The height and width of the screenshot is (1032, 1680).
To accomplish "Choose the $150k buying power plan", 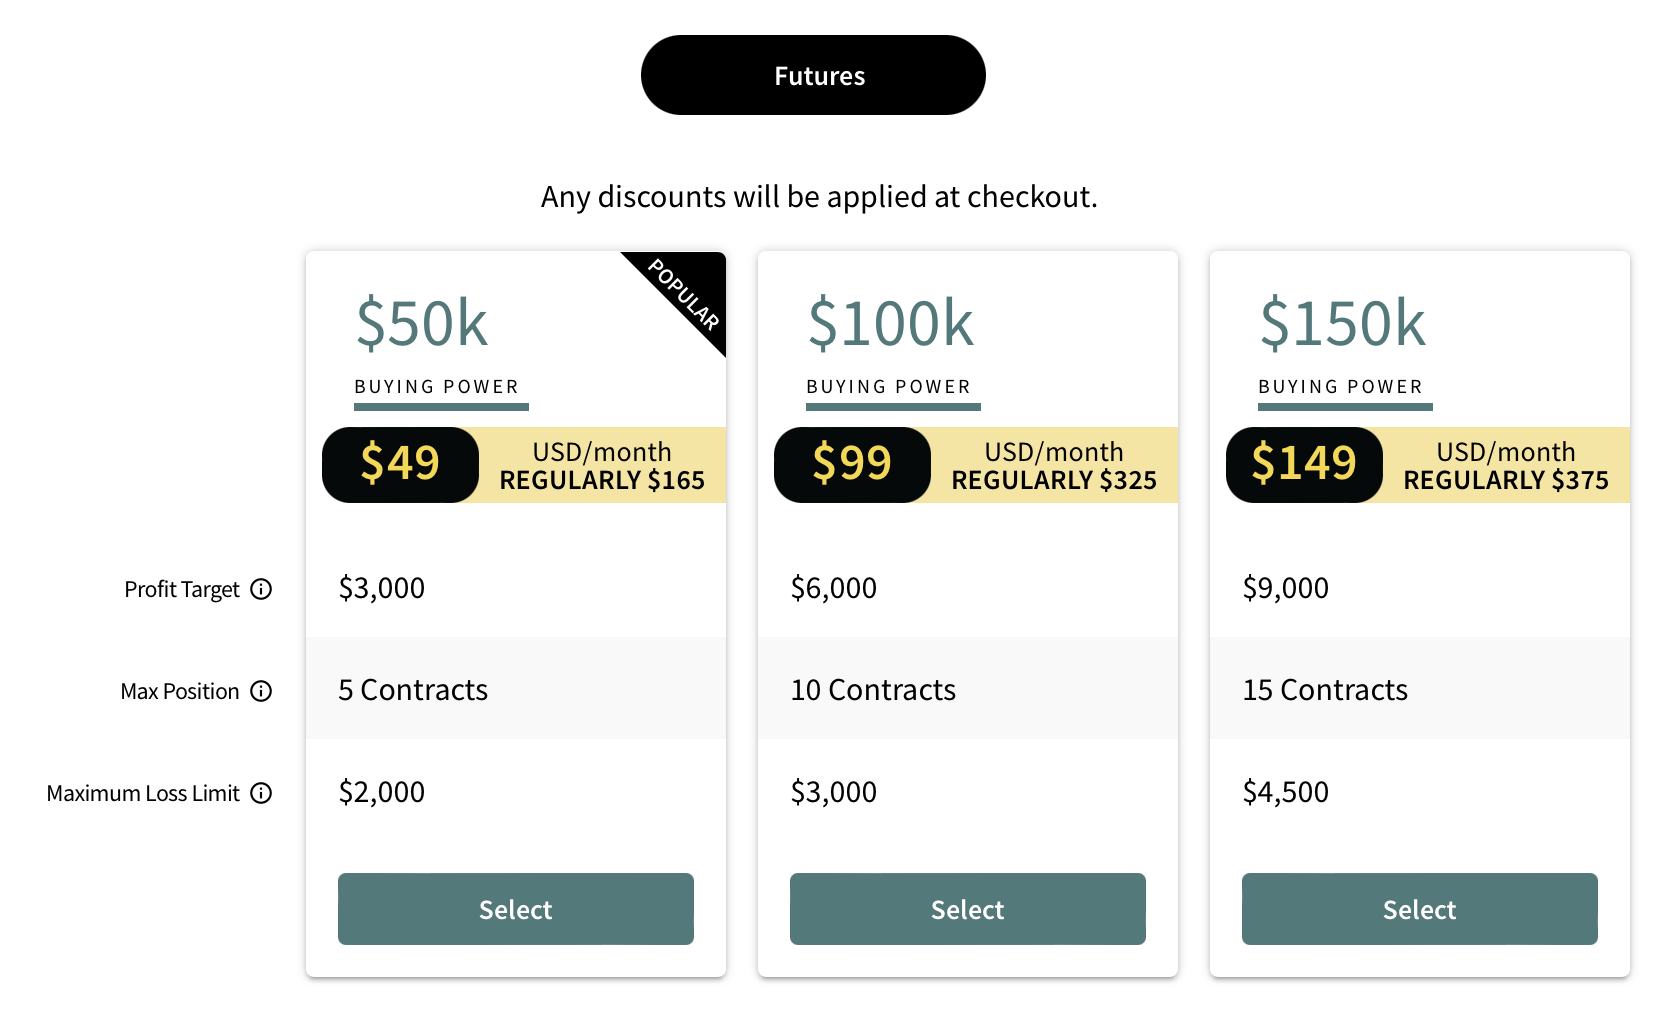I will pyautogui.click(x=1419, y=909).
